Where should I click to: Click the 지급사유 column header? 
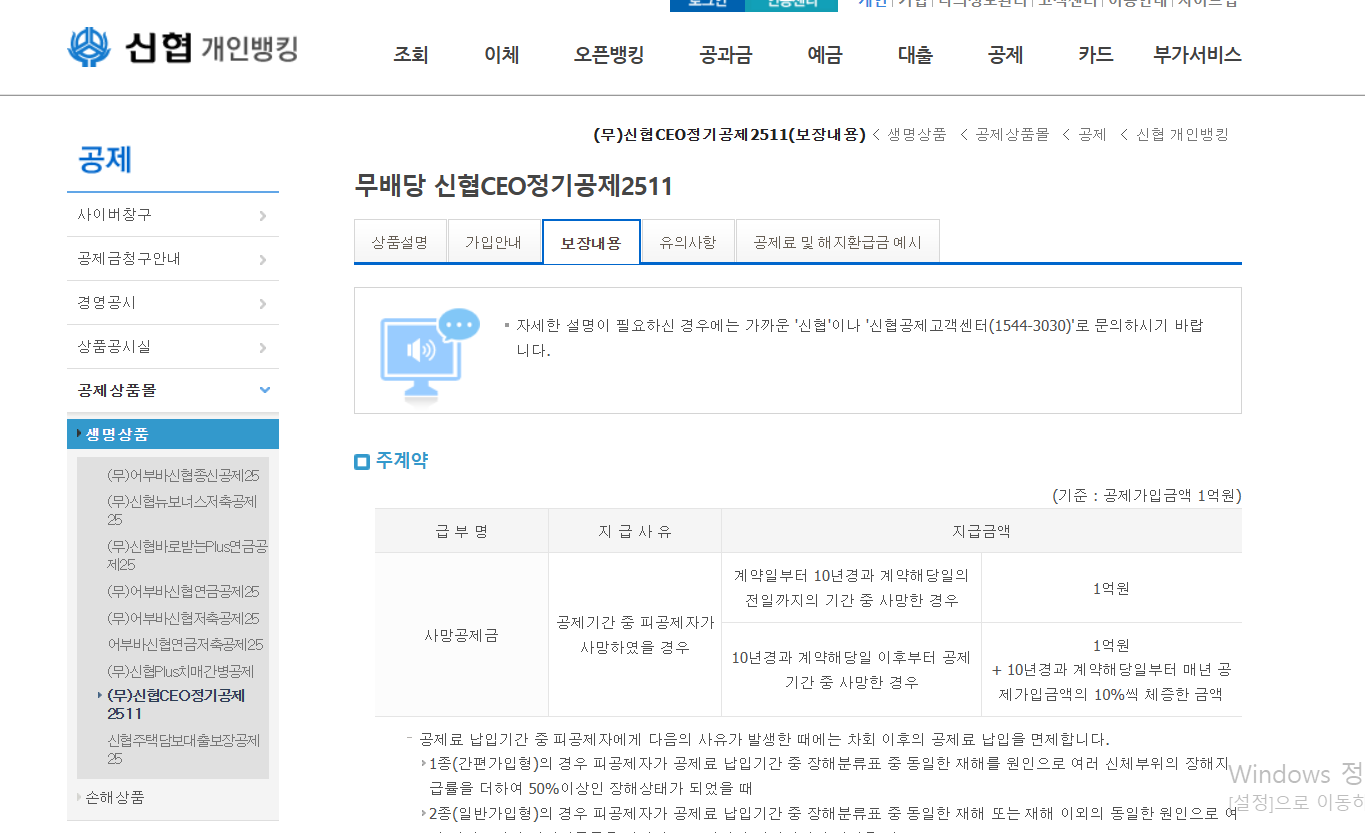(x=635, y=531)
